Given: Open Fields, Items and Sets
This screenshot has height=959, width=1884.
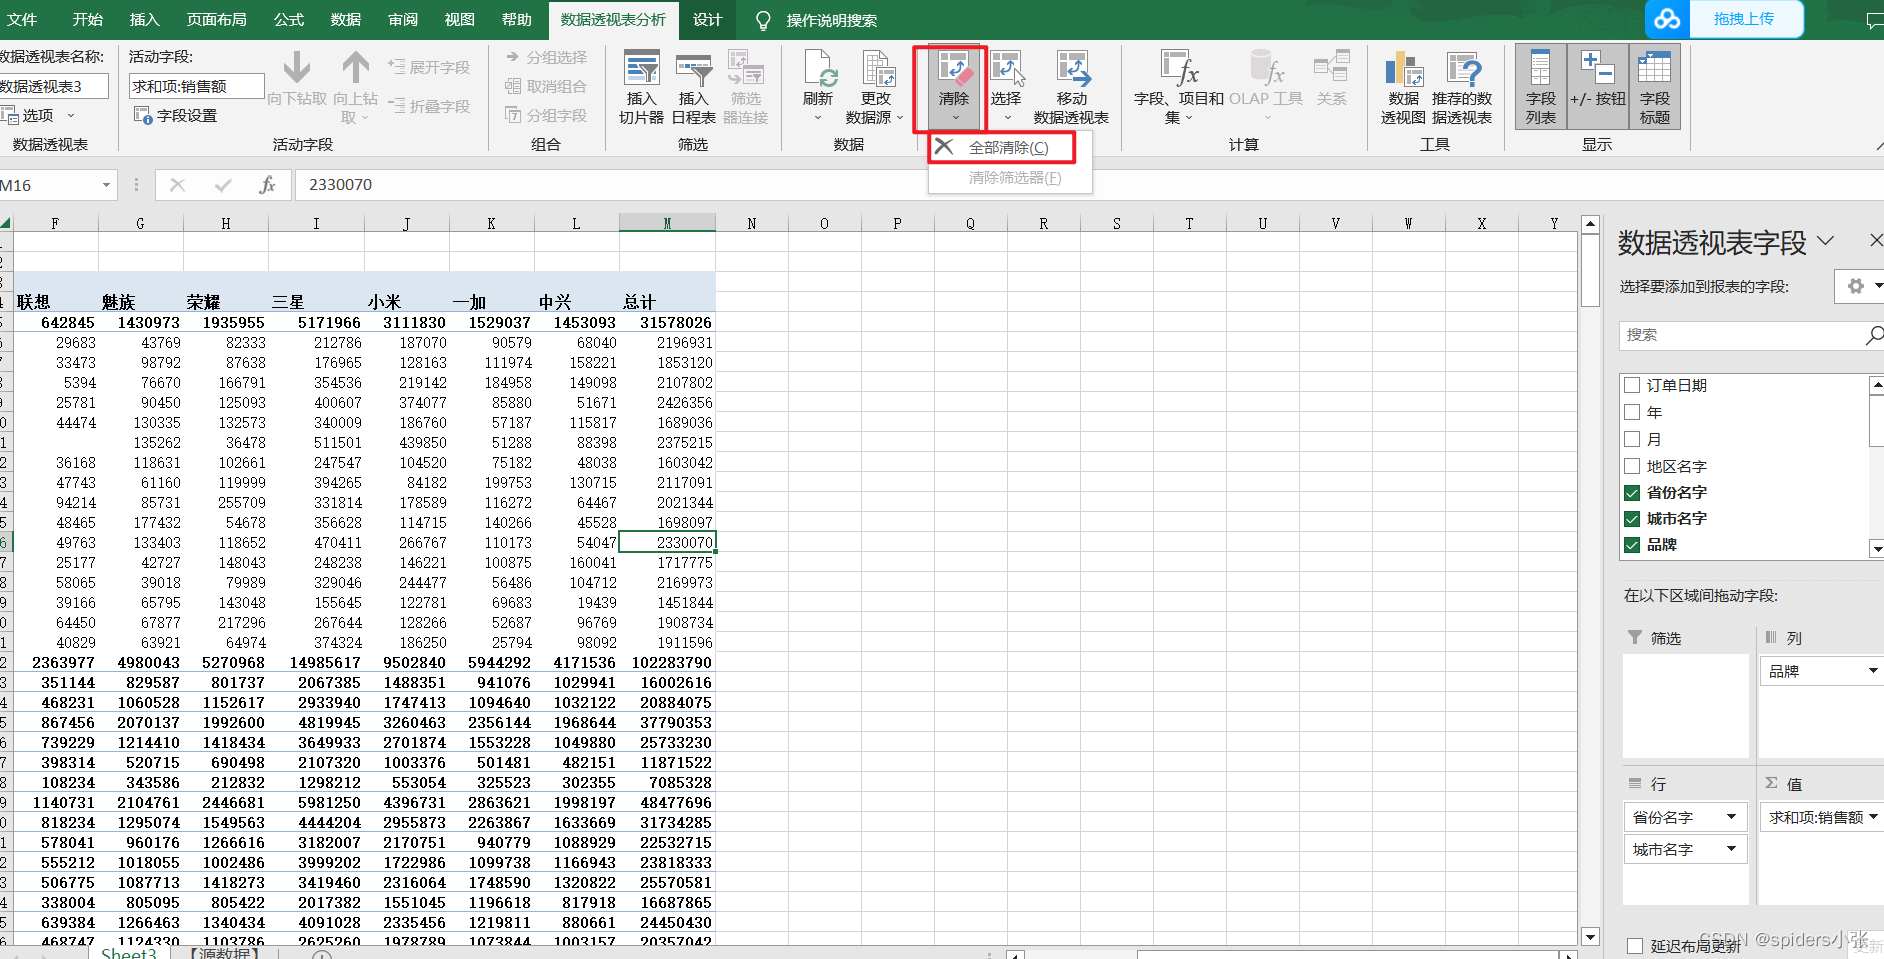Looking at the screenshot, I should tap(1178, 88).
